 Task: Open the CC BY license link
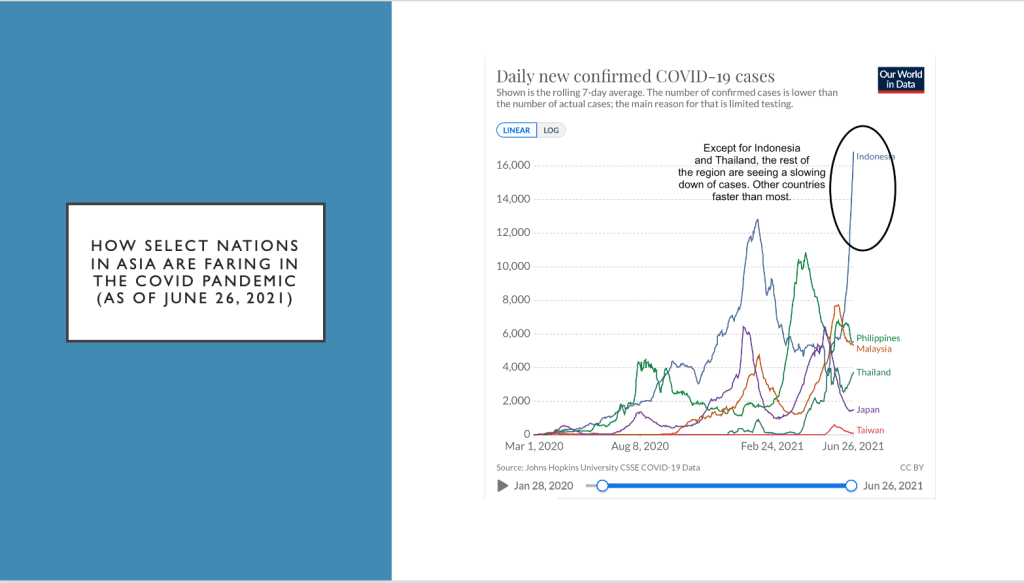point(911,467)
